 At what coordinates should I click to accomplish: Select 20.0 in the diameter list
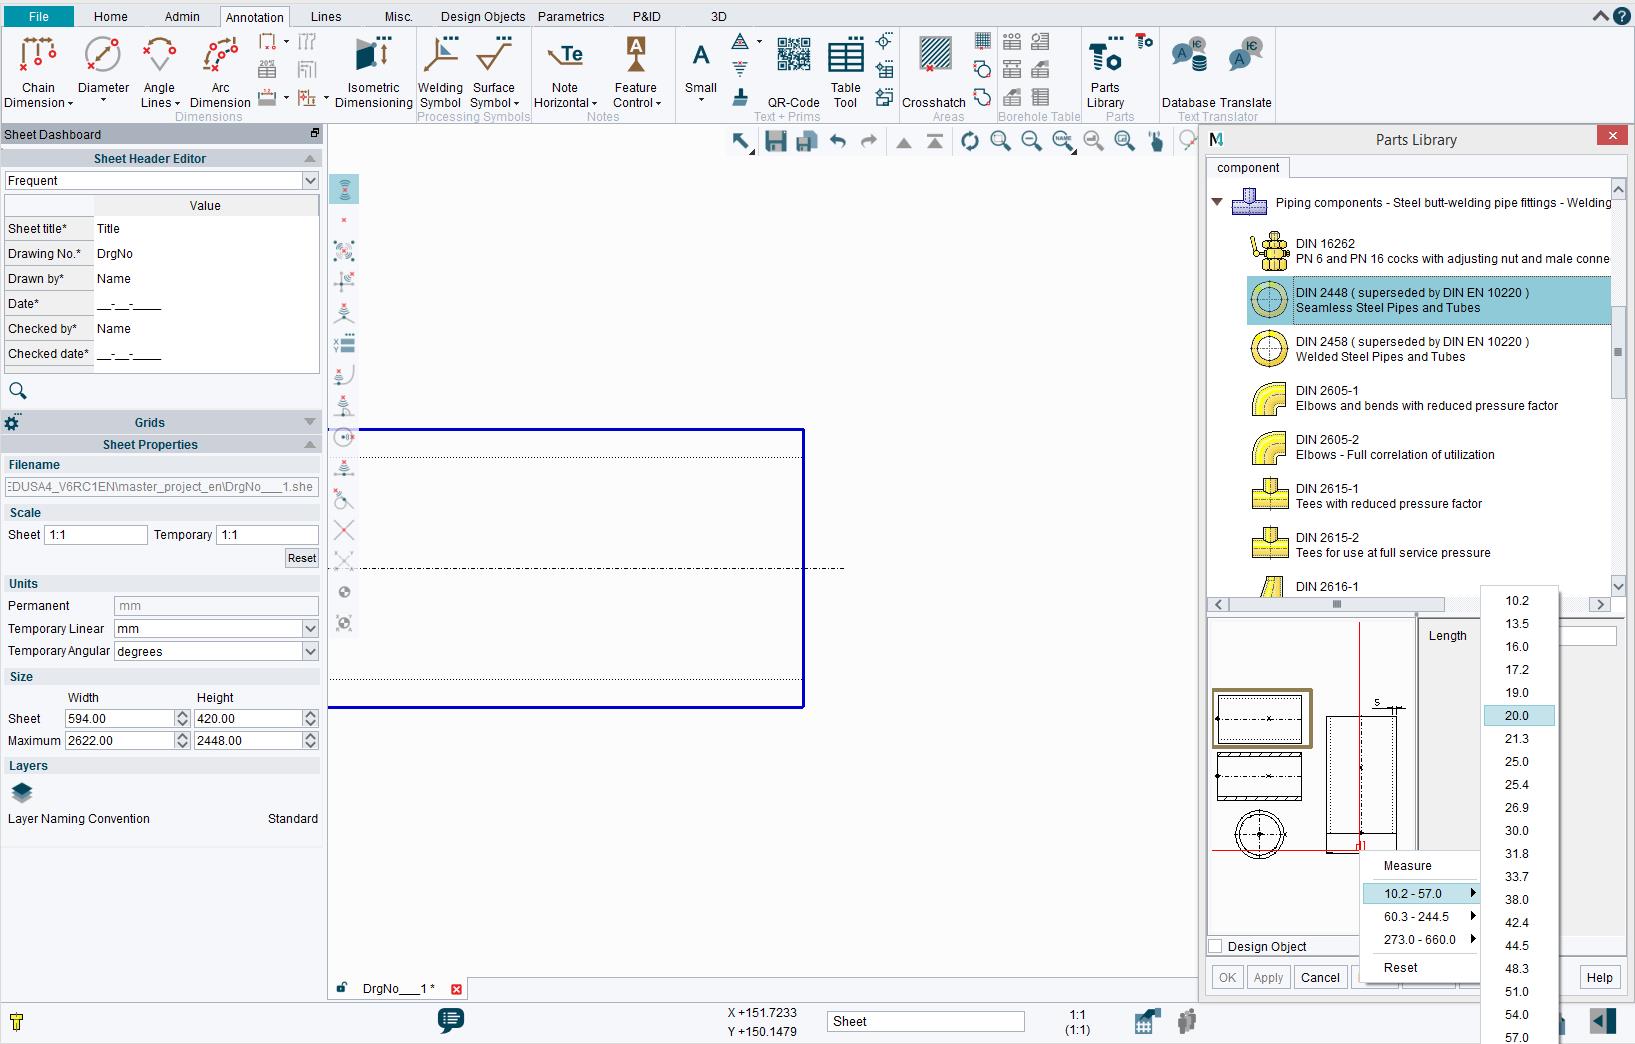[x=1519, y=716]
